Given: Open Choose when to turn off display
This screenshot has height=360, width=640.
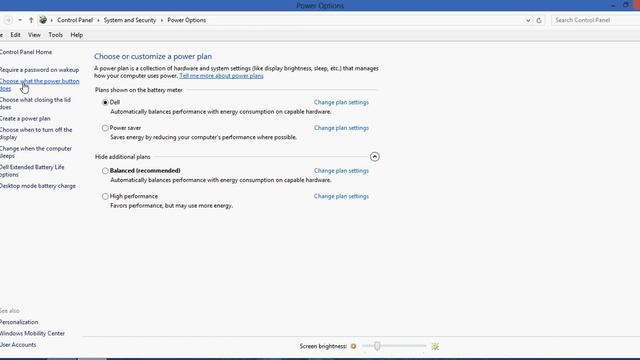Looking at the screenshot, I should tap(36, 133).
